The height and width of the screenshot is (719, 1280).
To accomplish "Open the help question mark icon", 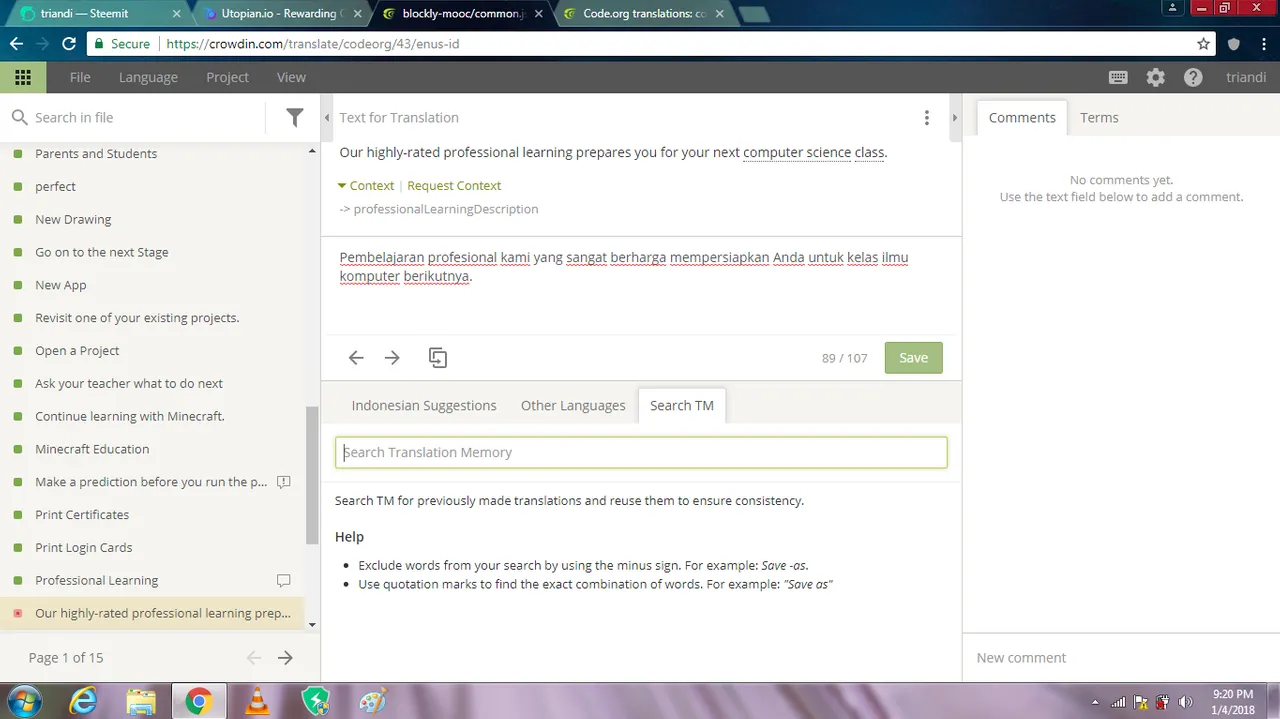I will coord(1192,77).
